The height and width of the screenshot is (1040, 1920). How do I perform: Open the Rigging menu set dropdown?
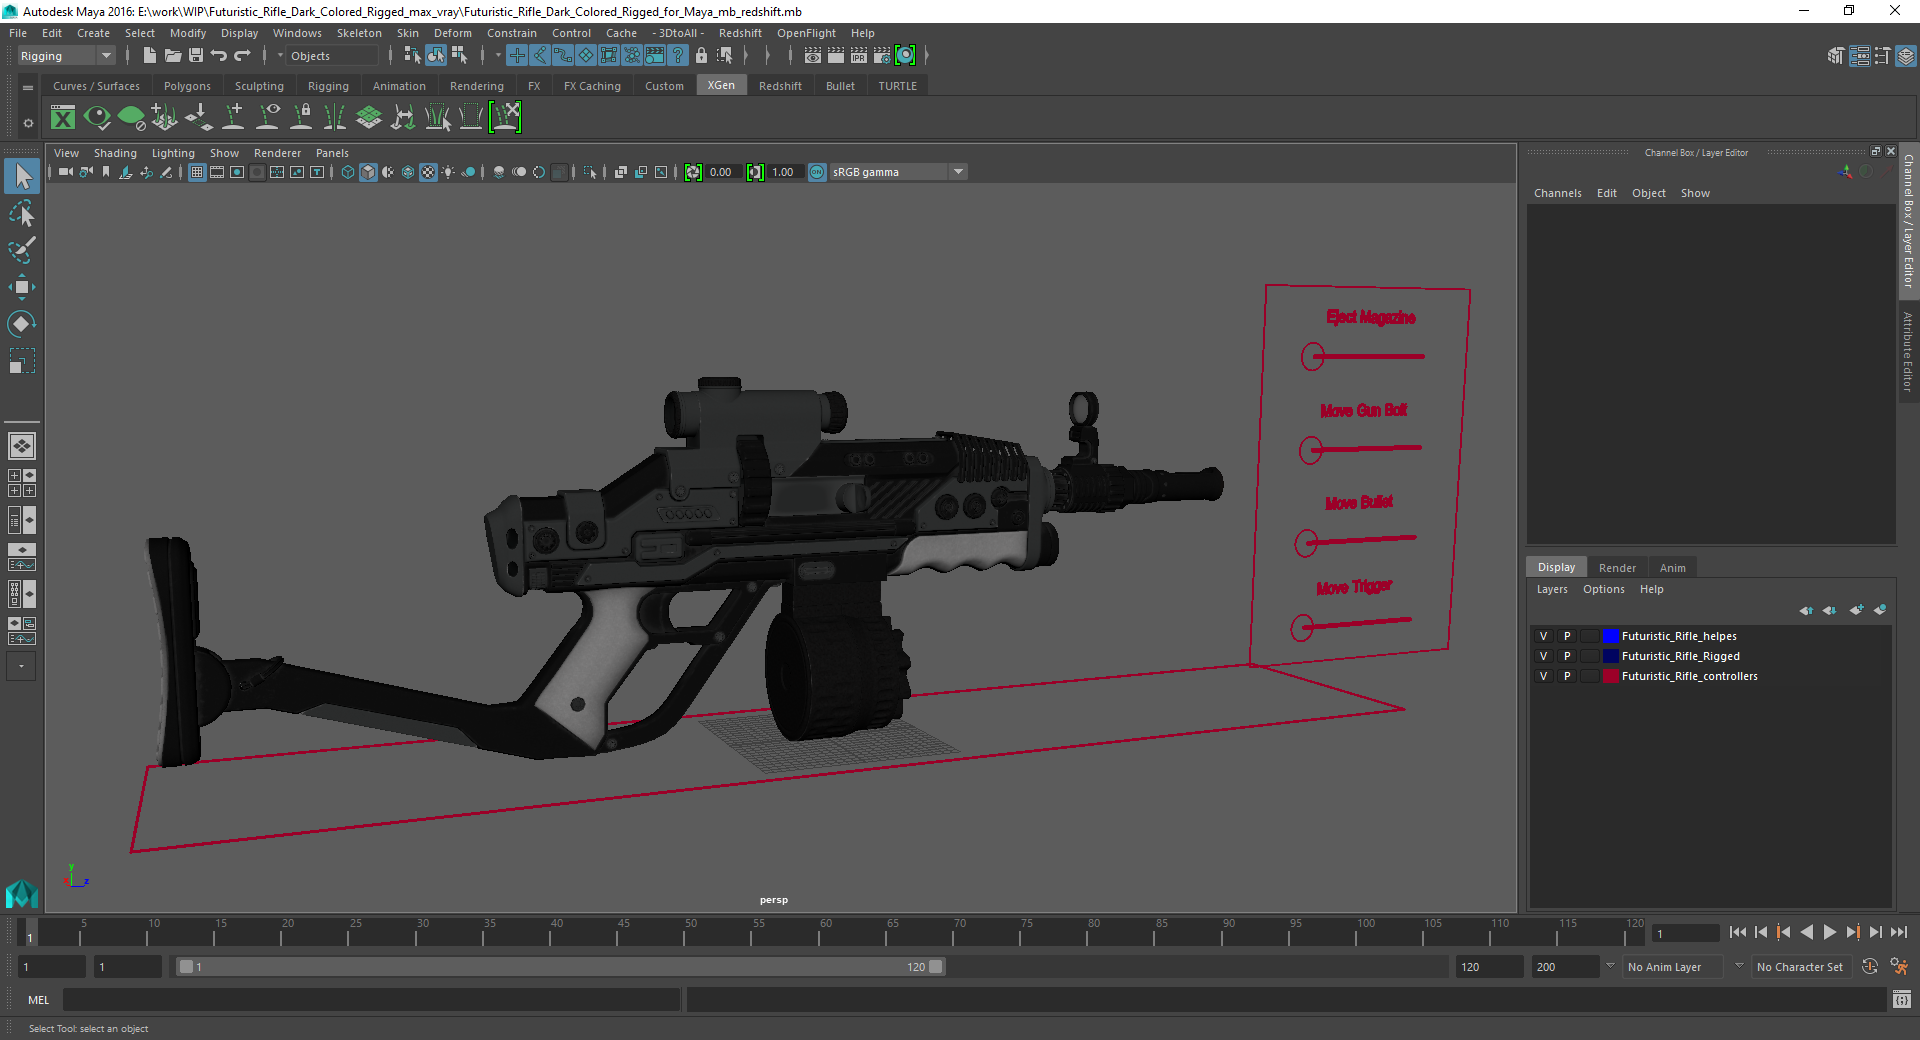click(66, 56)
